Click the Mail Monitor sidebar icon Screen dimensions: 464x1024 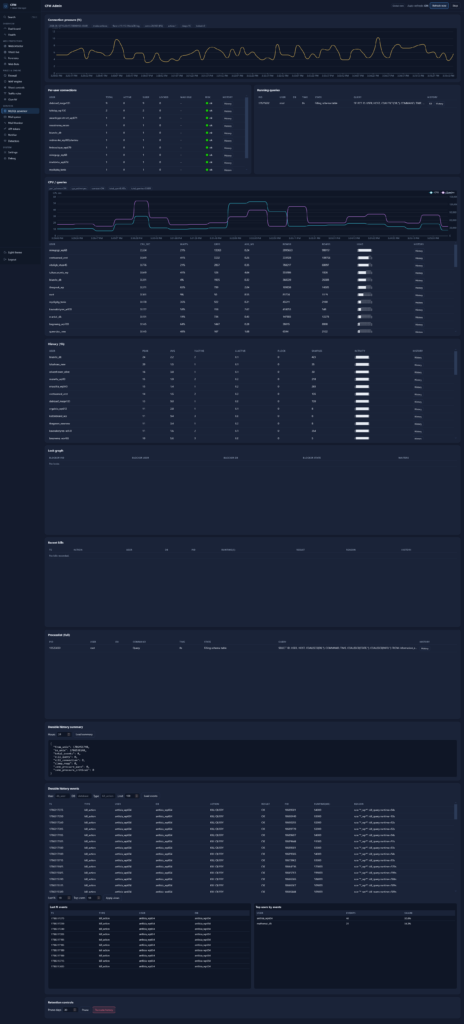click(x=5, y=123)
